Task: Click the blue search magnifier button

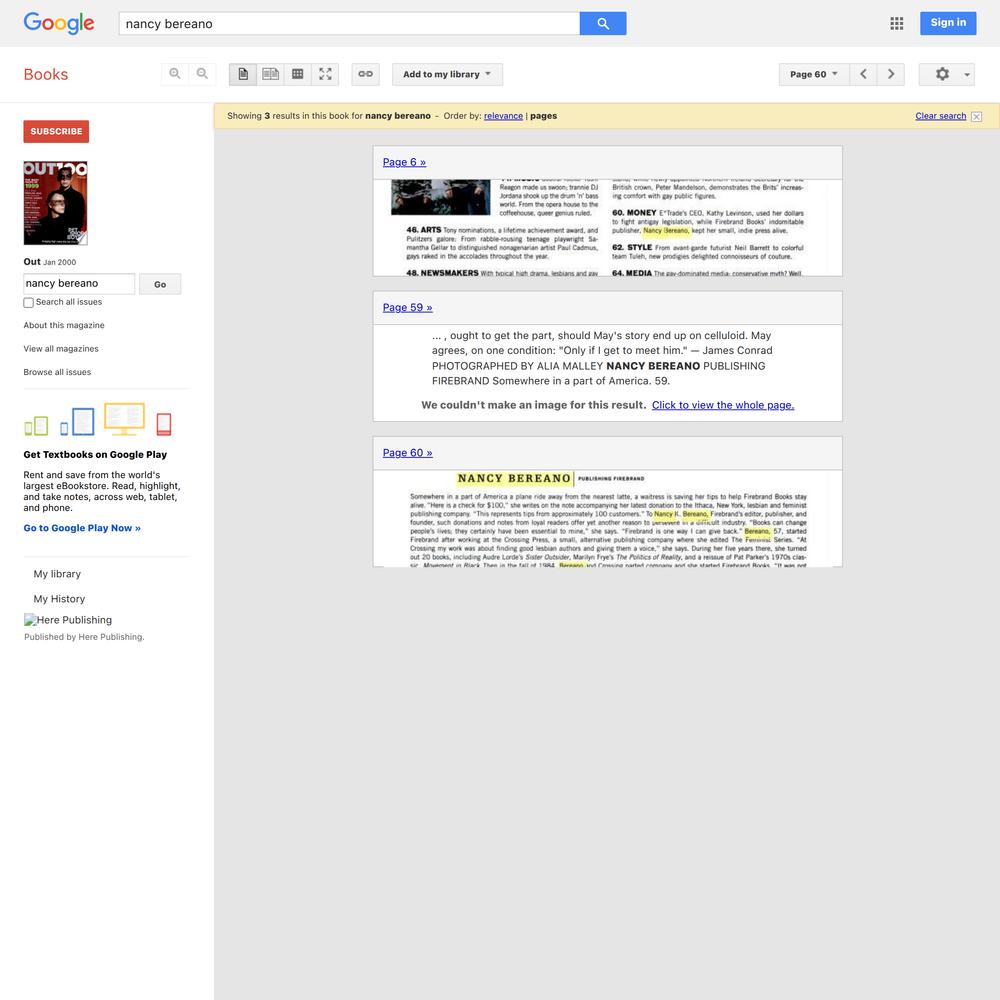Action: point(603,24)
